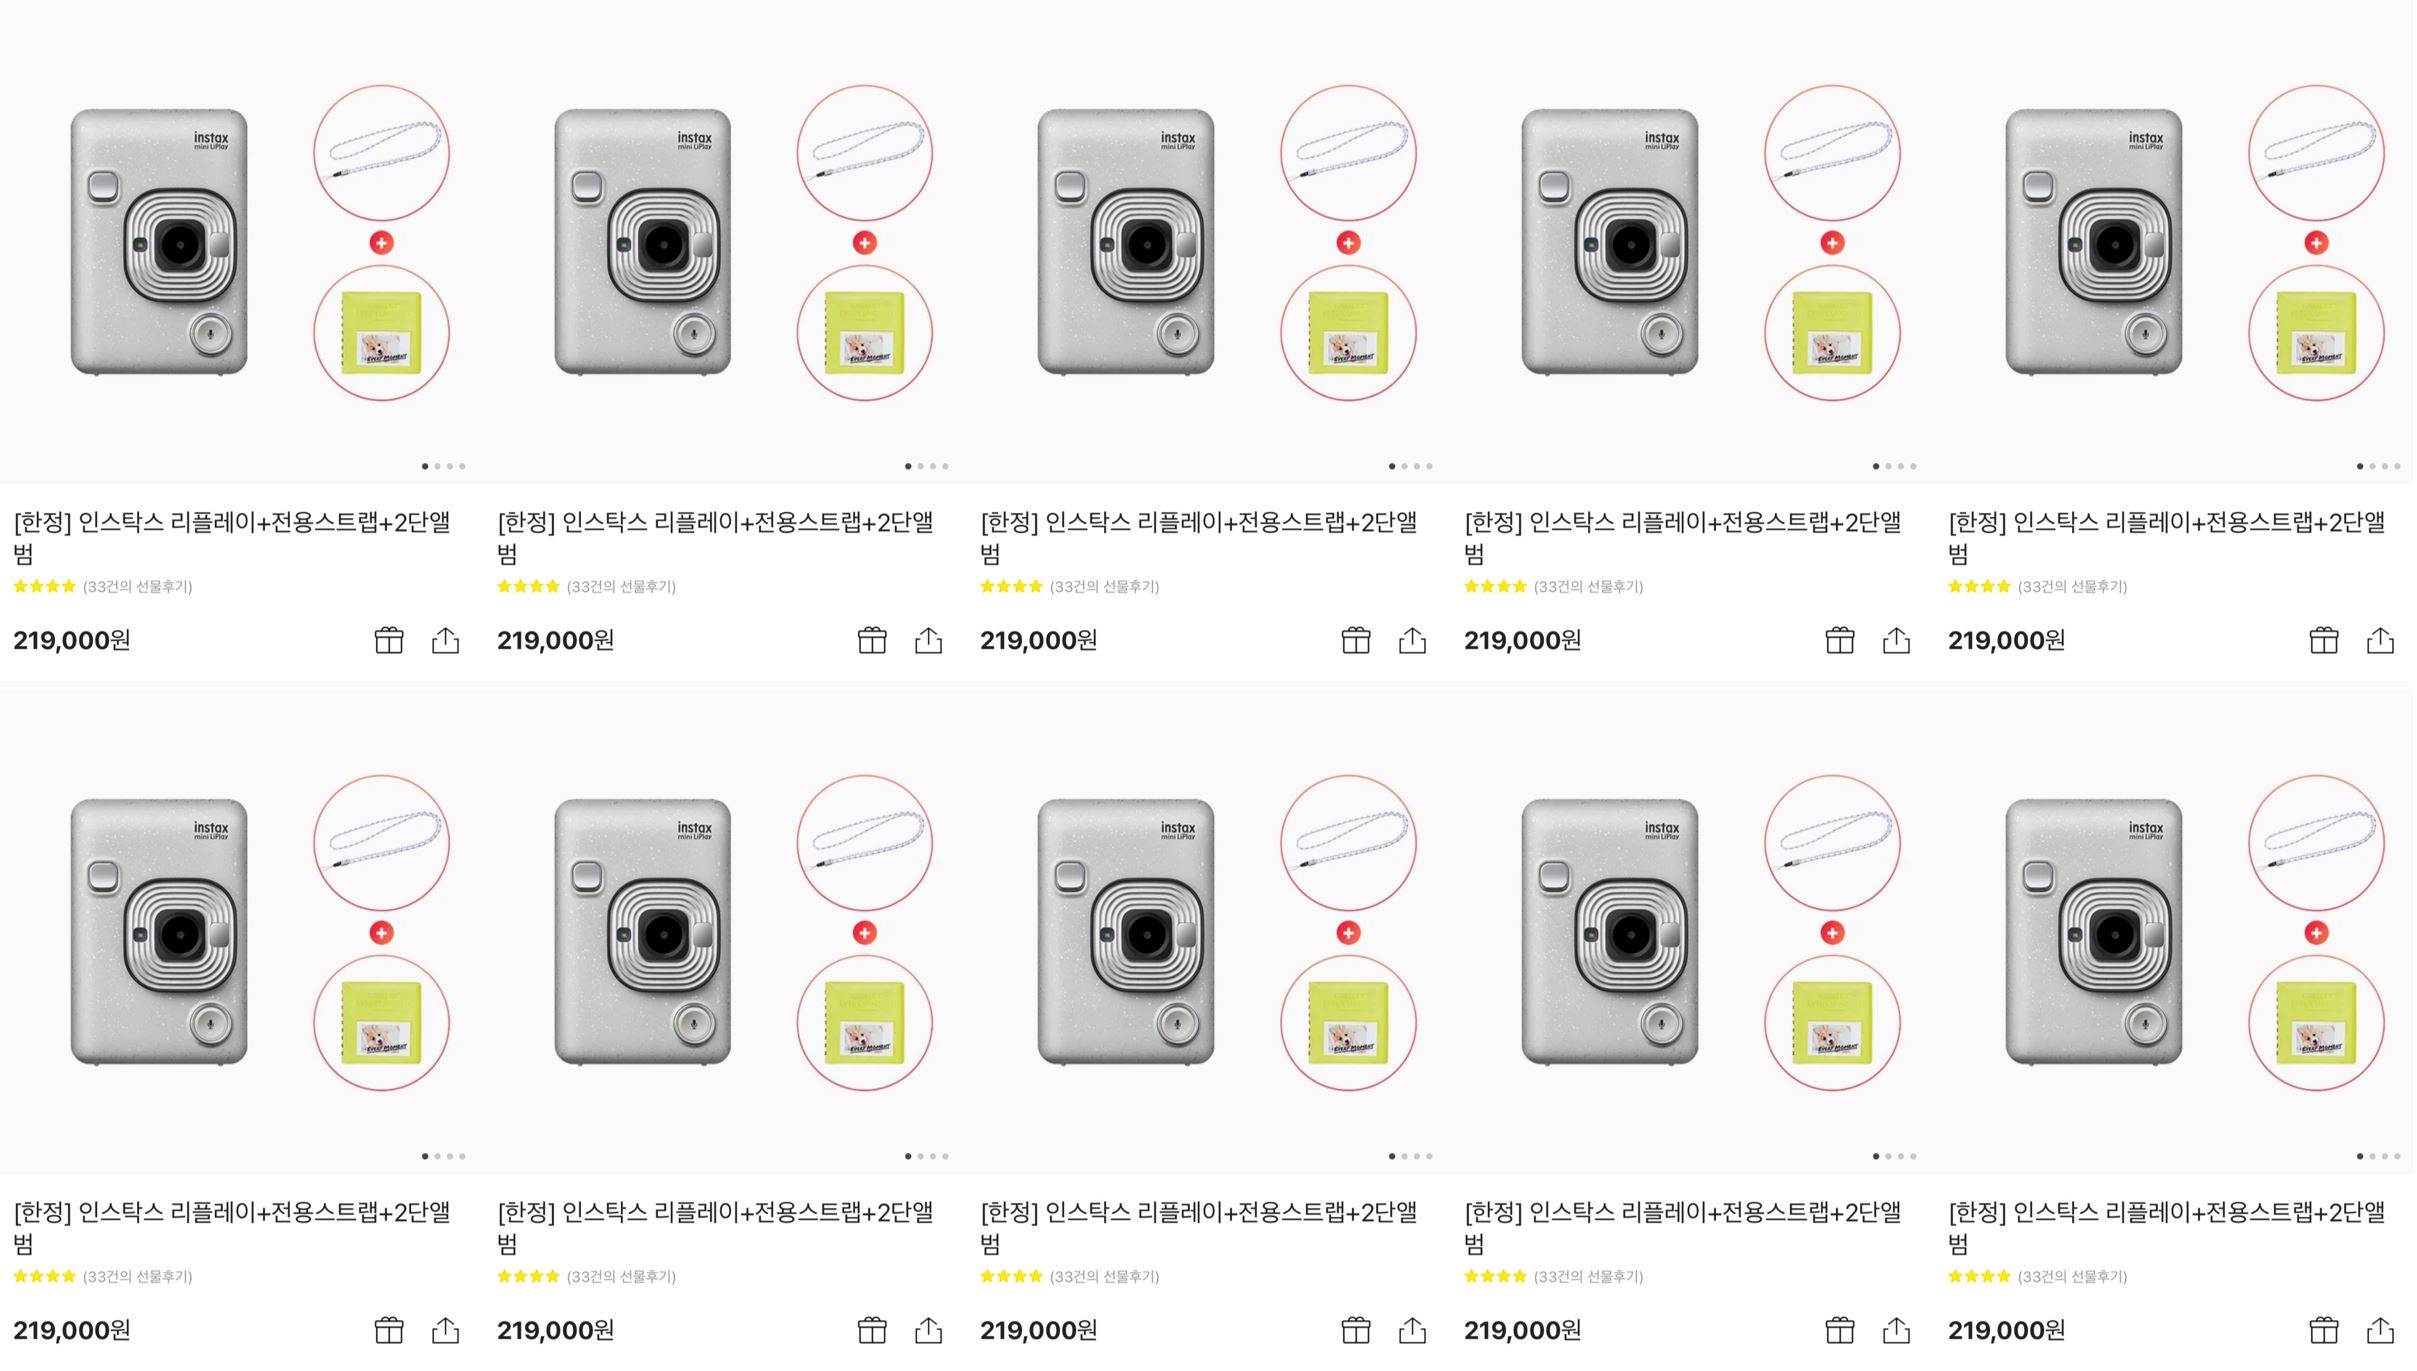This screenshot has height=1371, width=2417.
Task: Open top-row first product title link
Action: [x=232, y=537]
